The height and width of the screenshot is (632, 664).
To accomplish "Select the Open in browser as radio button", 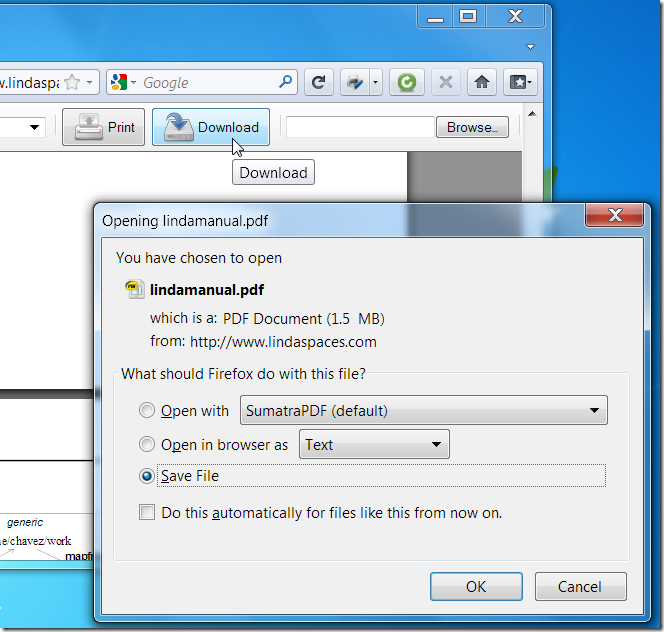I will [x=147, y=444].
